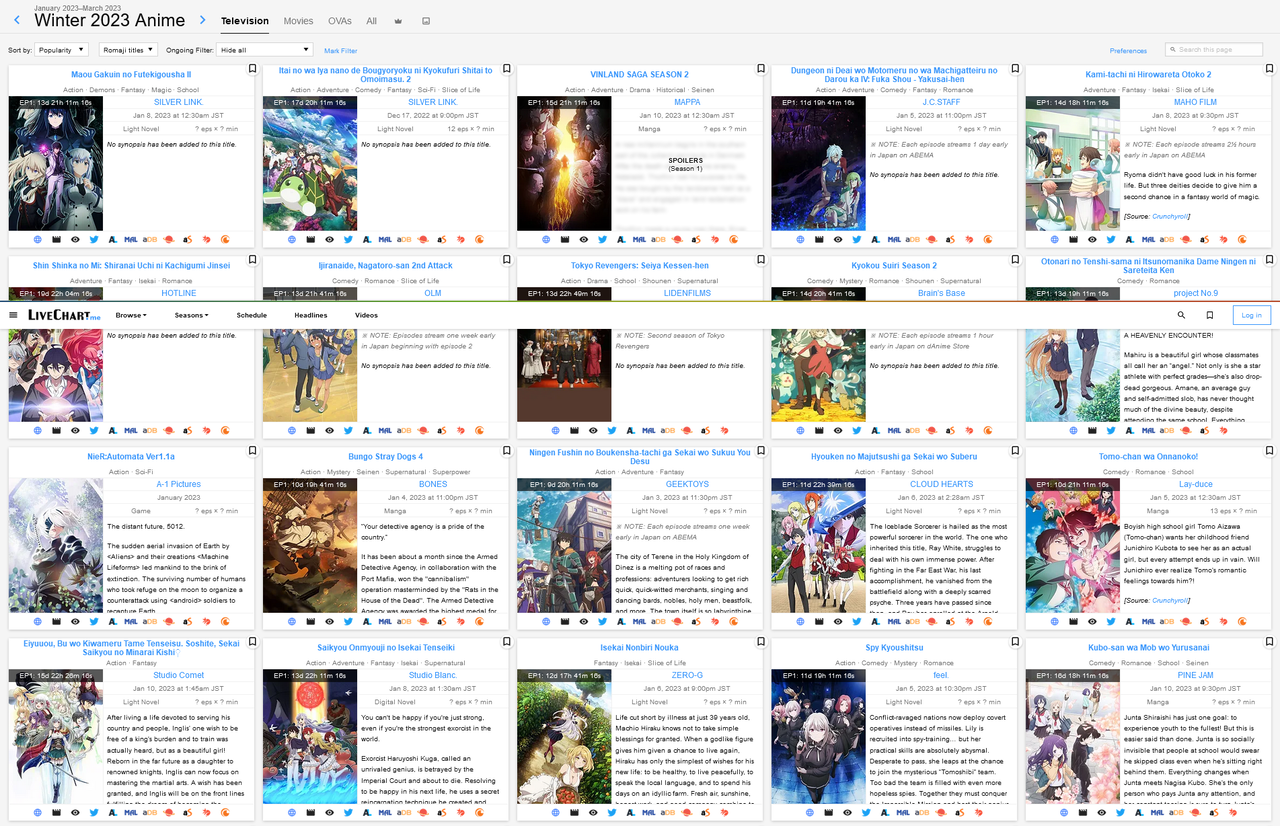Open the Crunchyroll icon on the Tomo-chan wa Onnanoko! card
Screen dimensions: 1280x826
(1242, 621)
